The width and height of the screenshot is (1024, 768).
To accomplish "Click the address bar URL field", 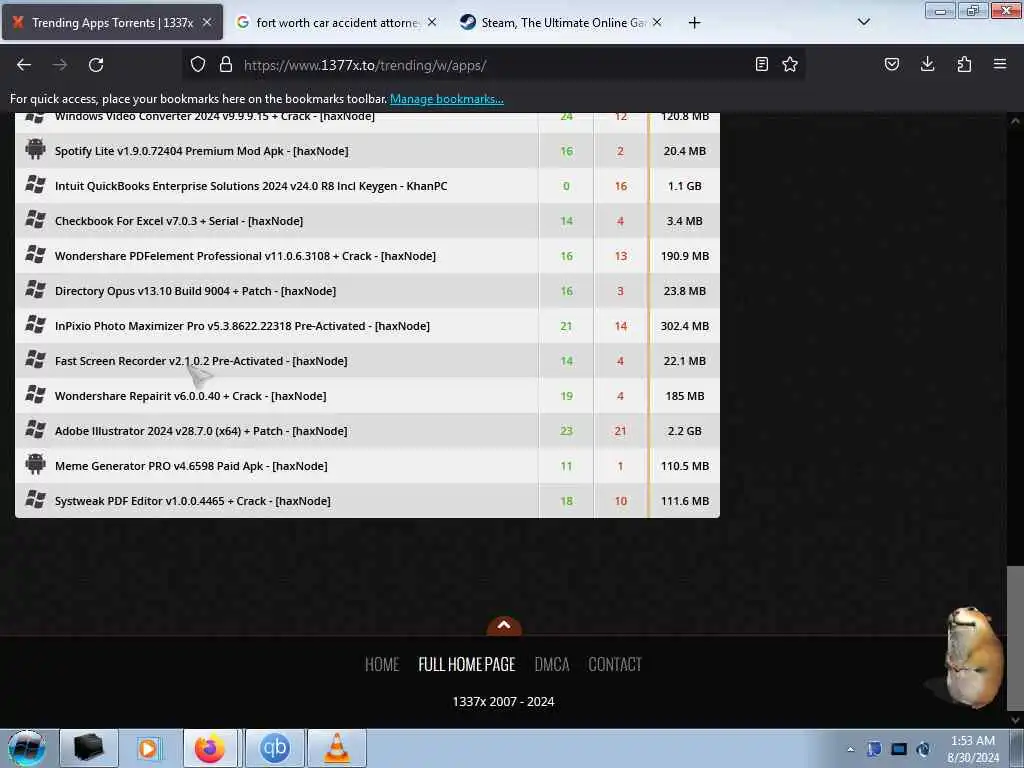I will click(x=493, y=65).
